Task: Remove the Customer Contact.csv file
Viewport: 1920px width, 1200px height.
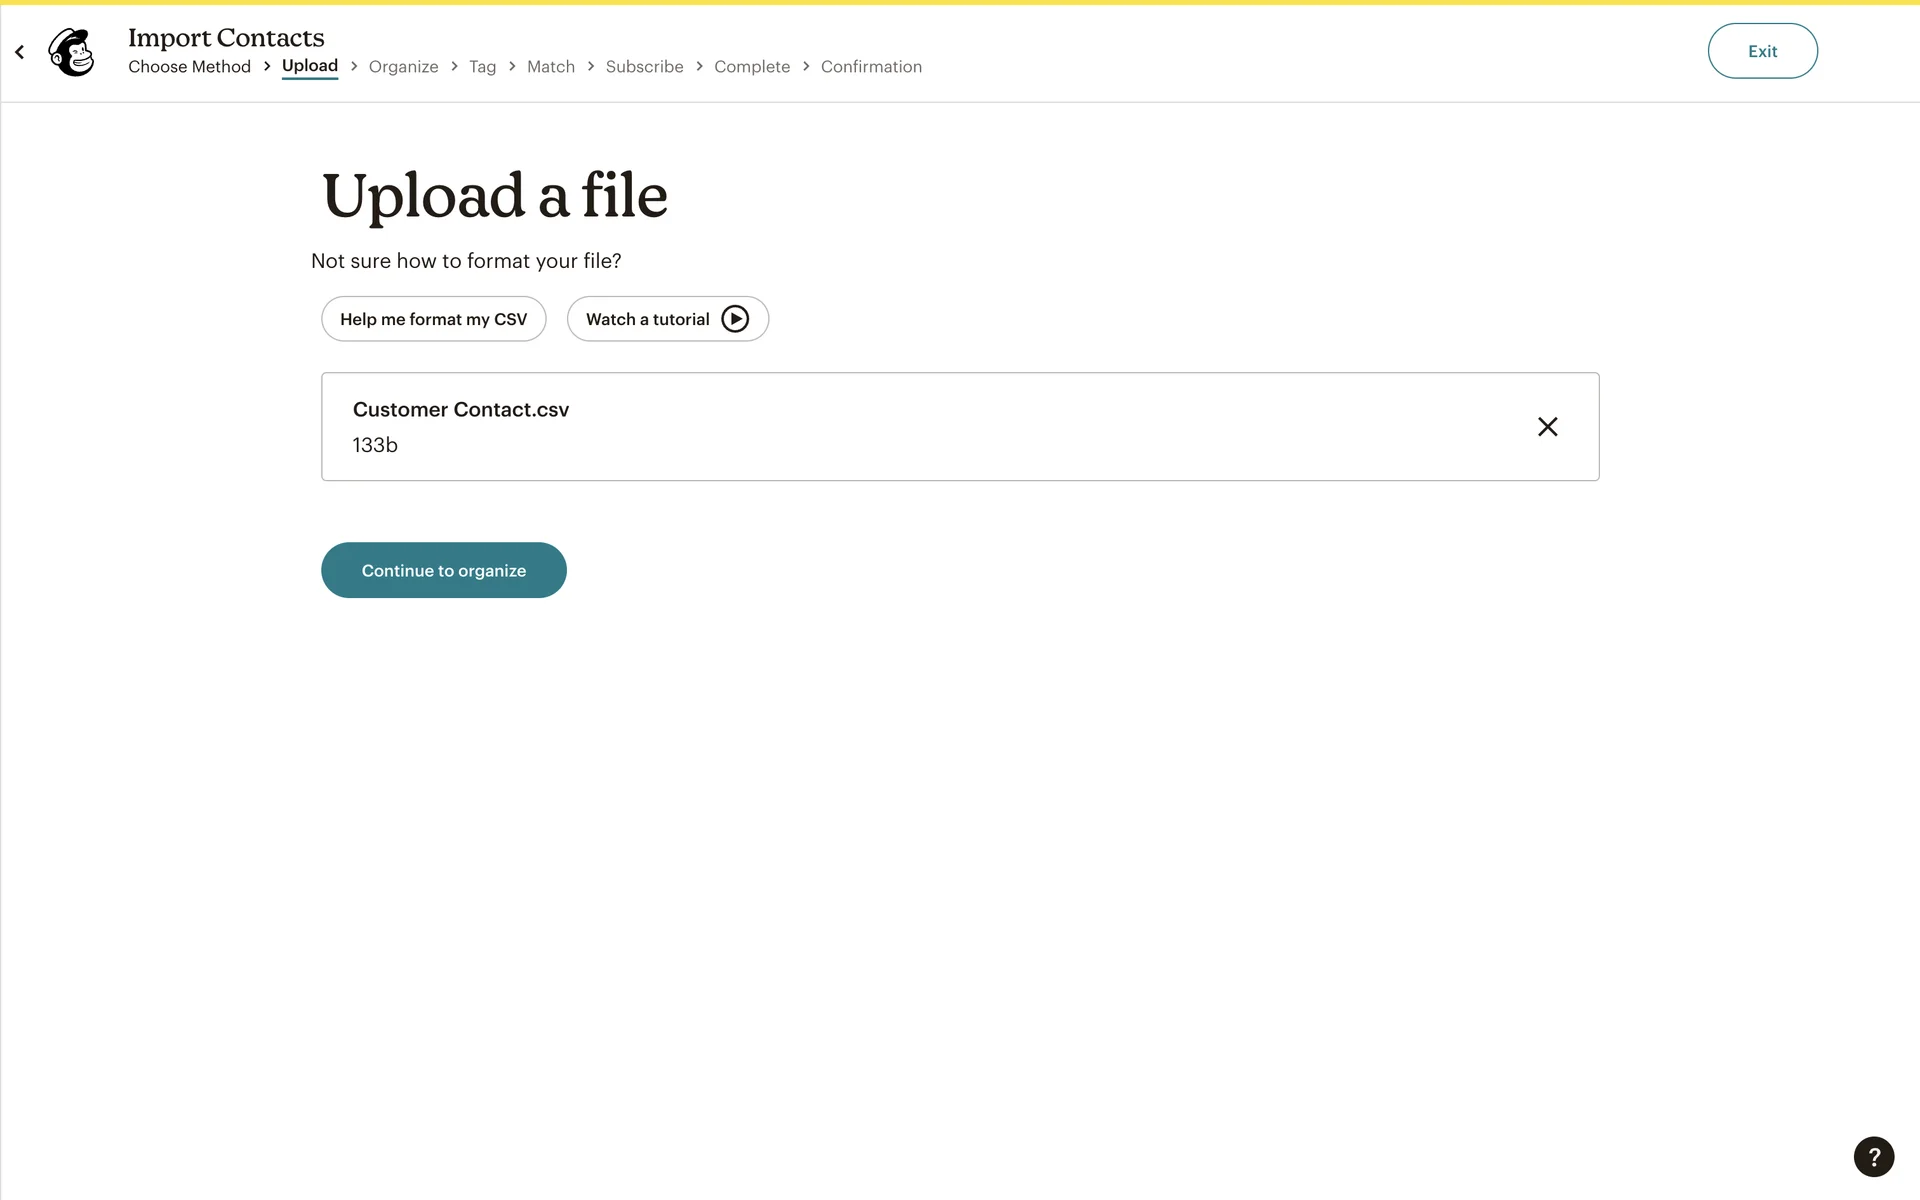Action: tap(1547, 427)
